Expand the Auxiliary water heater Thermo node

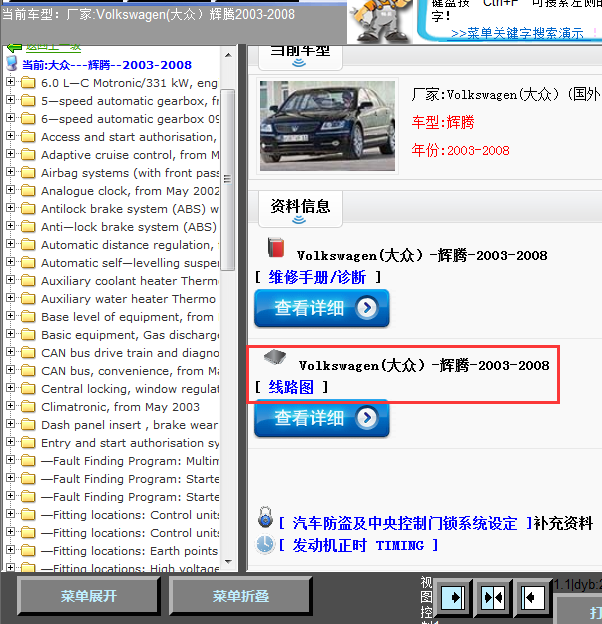(x=10, y=297)
